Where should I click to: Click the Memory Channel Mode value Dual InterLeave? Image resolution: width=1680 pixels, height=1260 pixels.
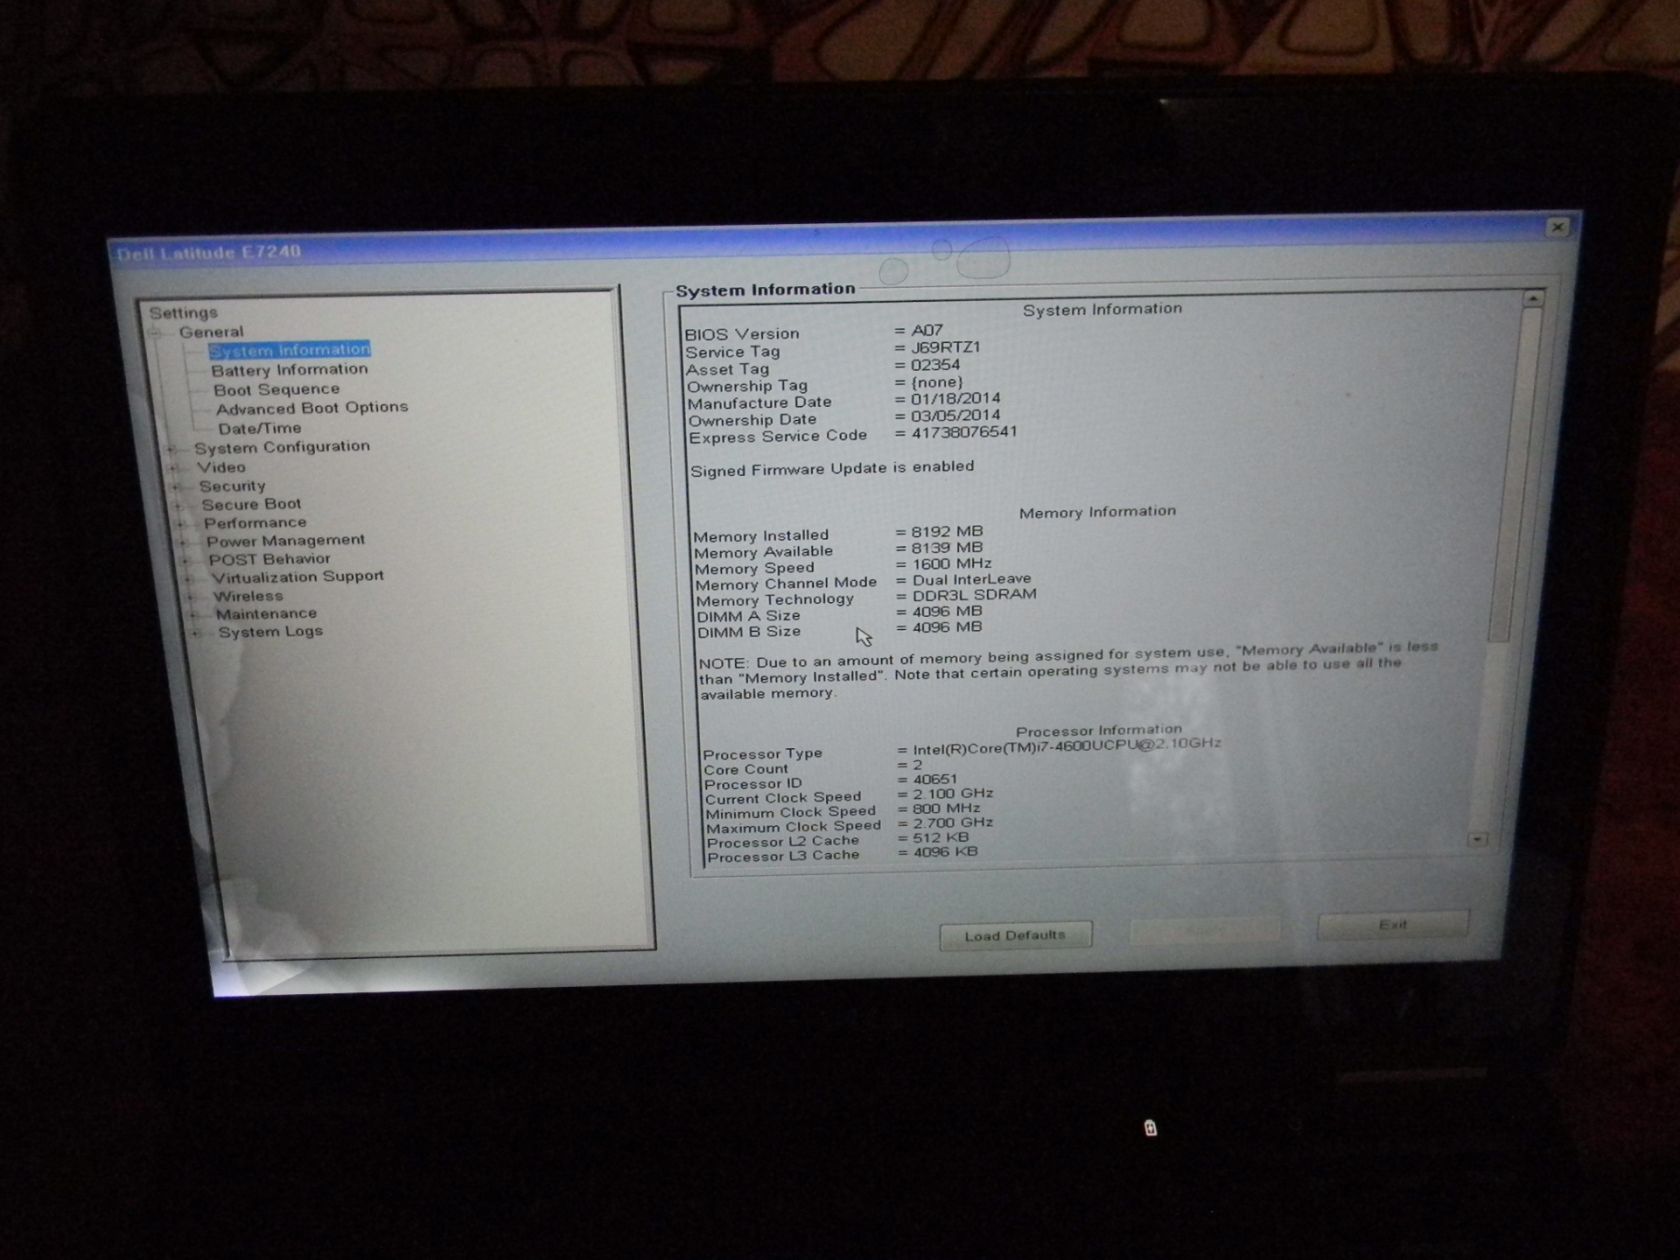971,579
